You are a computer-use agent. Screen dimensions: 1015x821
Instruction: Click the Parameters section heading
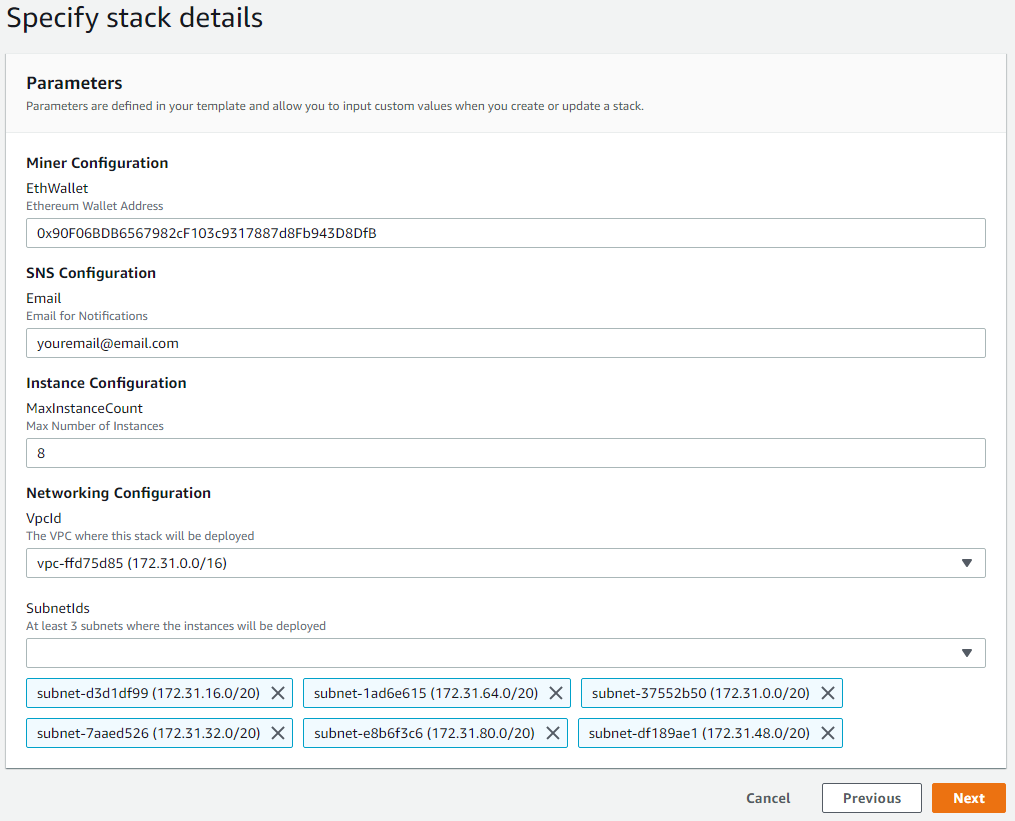pos(74,83)
